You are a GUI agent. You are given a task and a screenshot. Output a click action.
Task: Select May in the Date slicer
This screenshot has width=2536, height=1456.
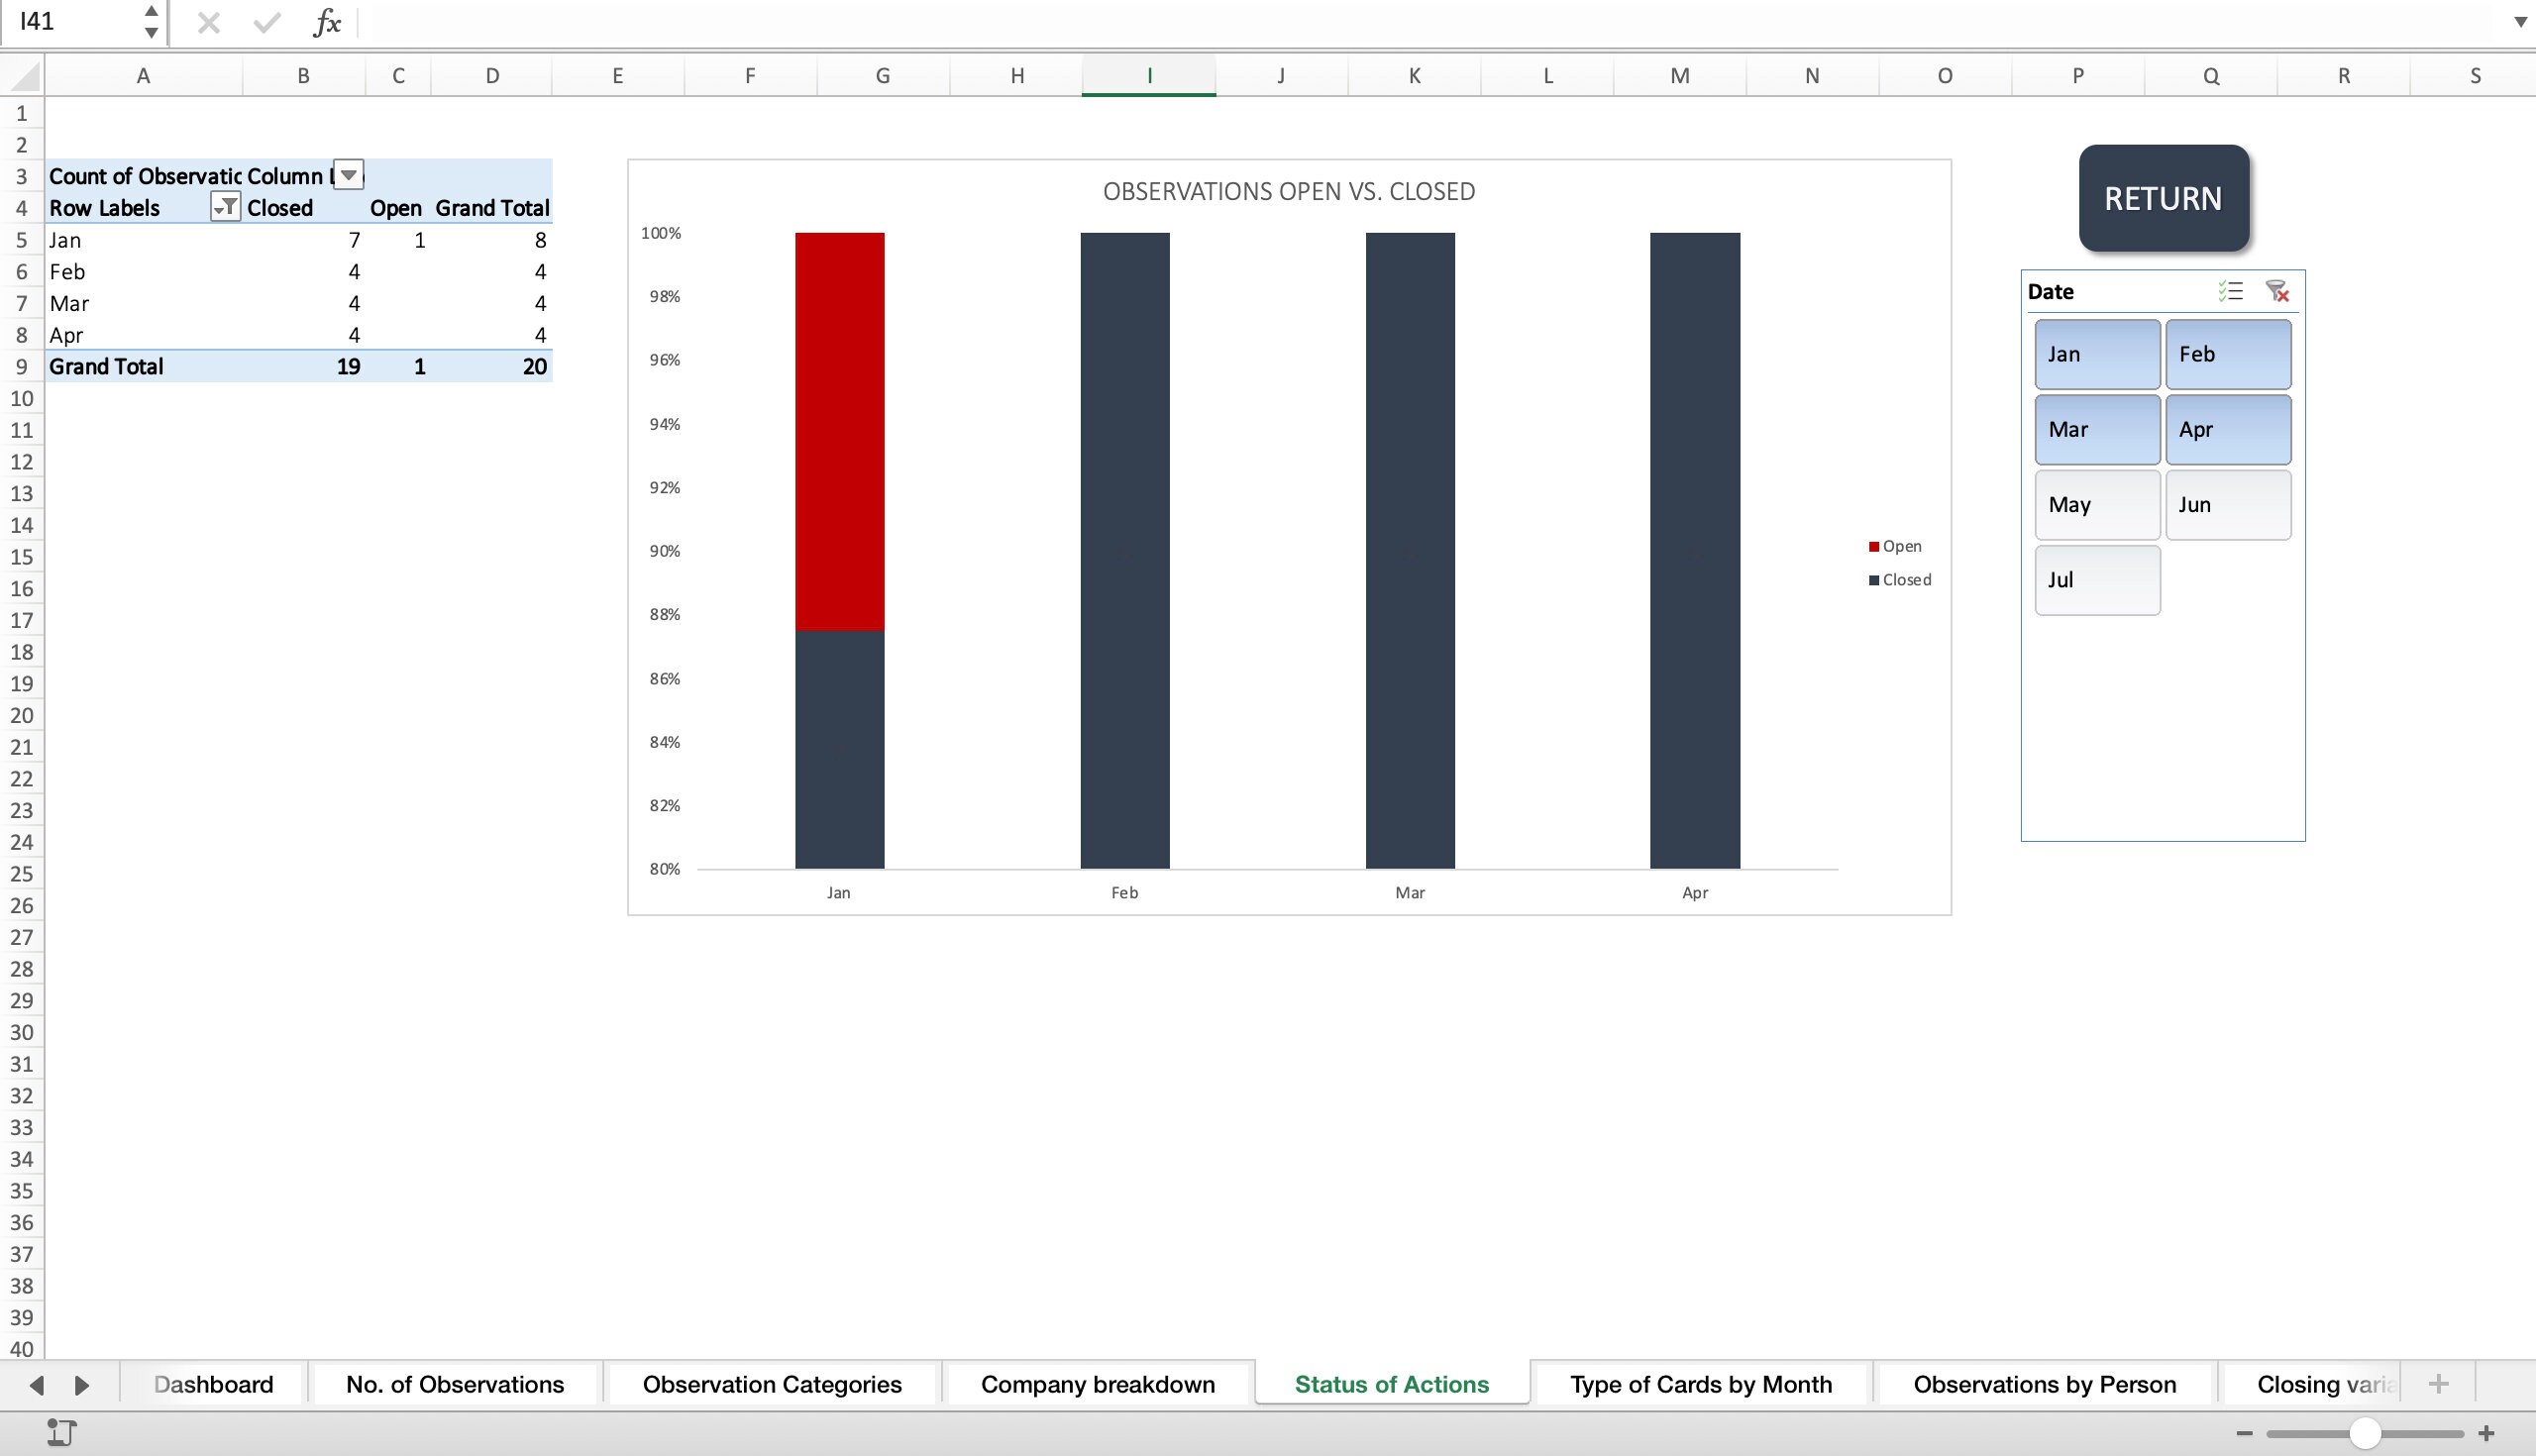[2096, 505]
